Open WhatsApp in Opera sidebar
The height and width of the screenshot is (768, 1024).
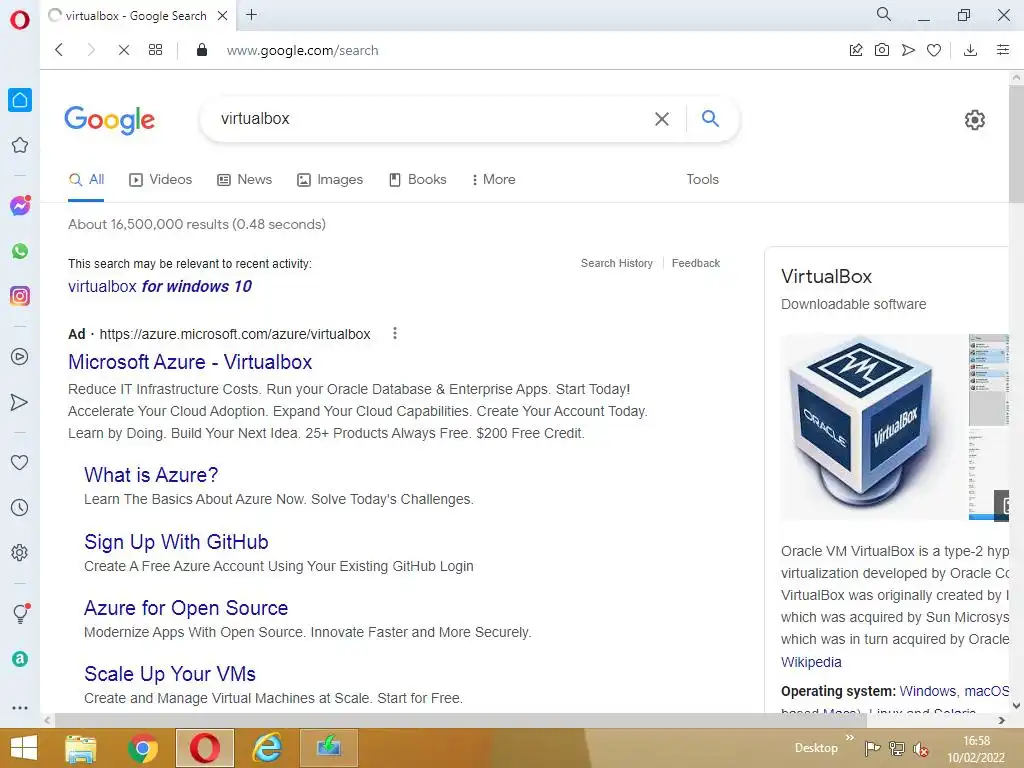pos(20,251)
